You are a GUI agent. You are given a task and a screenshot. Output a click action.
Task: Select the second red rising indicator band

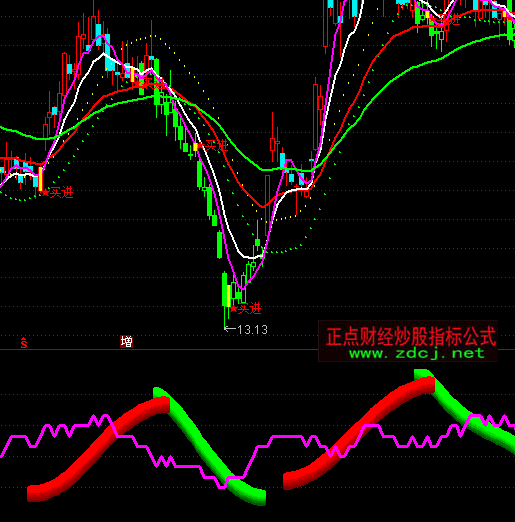pos(359,433)
